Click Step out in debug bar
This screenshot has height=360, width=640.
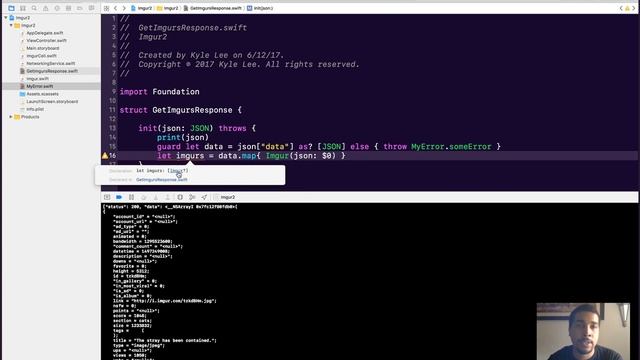tap(167, 197)
